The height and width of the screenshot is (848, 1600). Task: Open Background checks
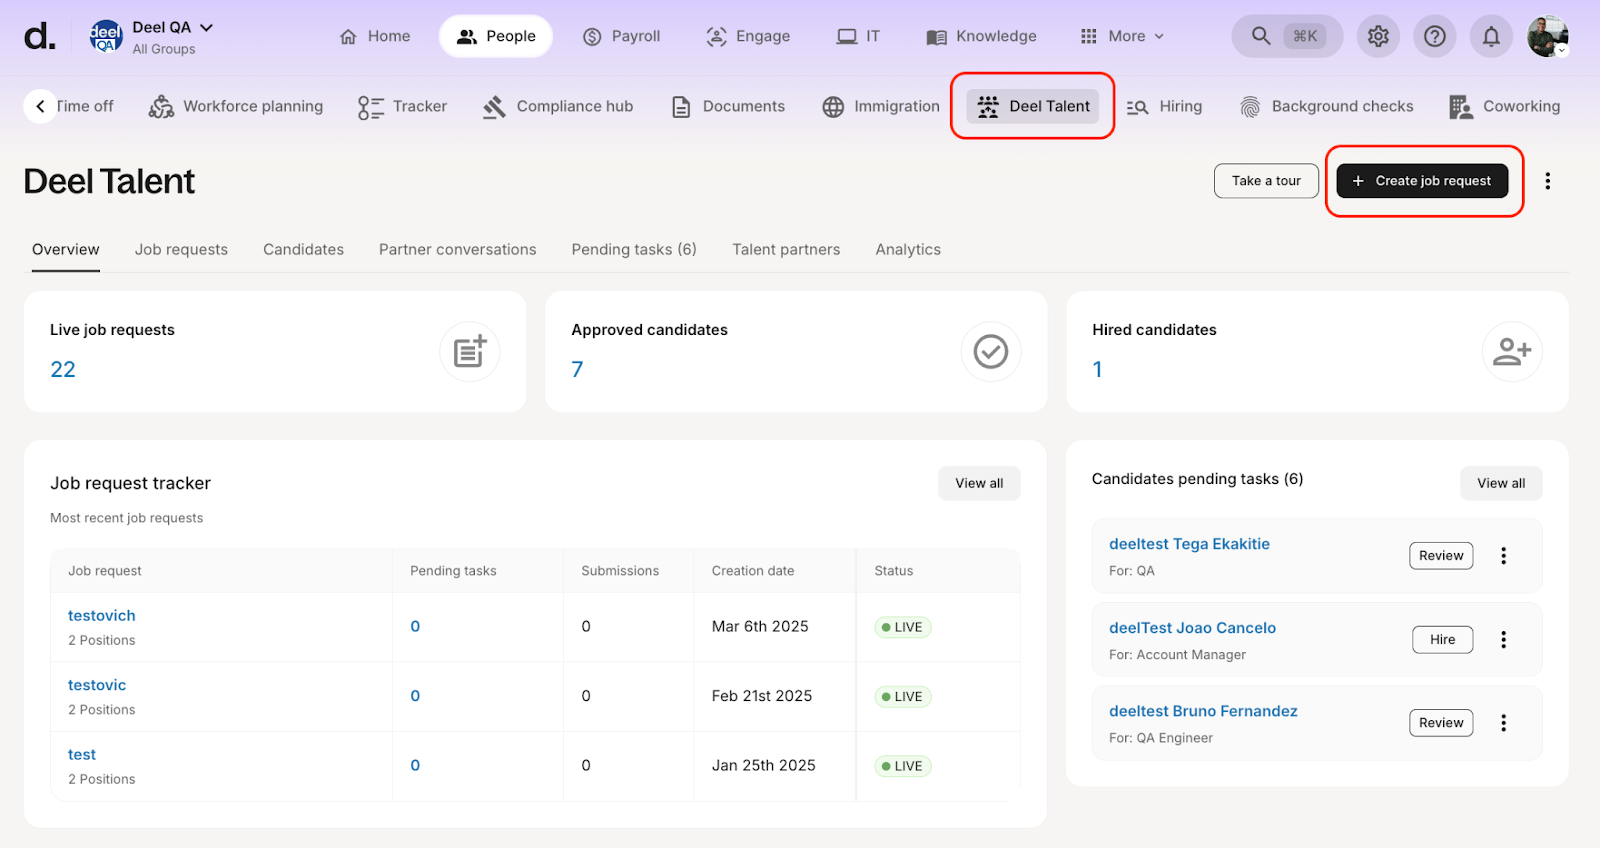[1327, 106]
